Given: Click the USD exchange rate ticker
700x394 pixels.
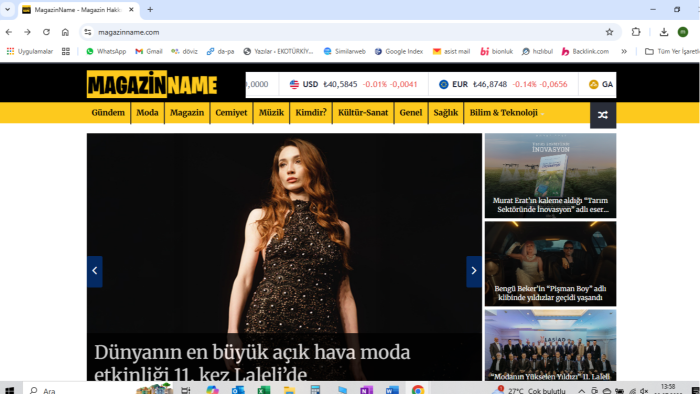Looking at the screenshot, I should pyautogui.click(x=354, y=84).
